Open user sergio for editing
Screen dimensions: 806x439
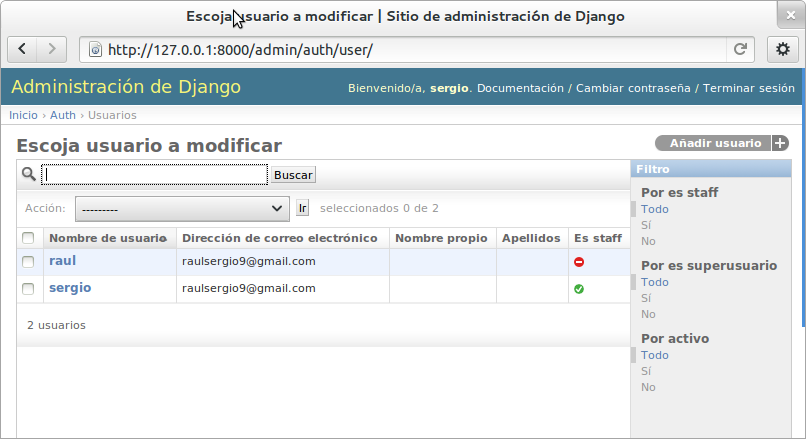[70, 288]
